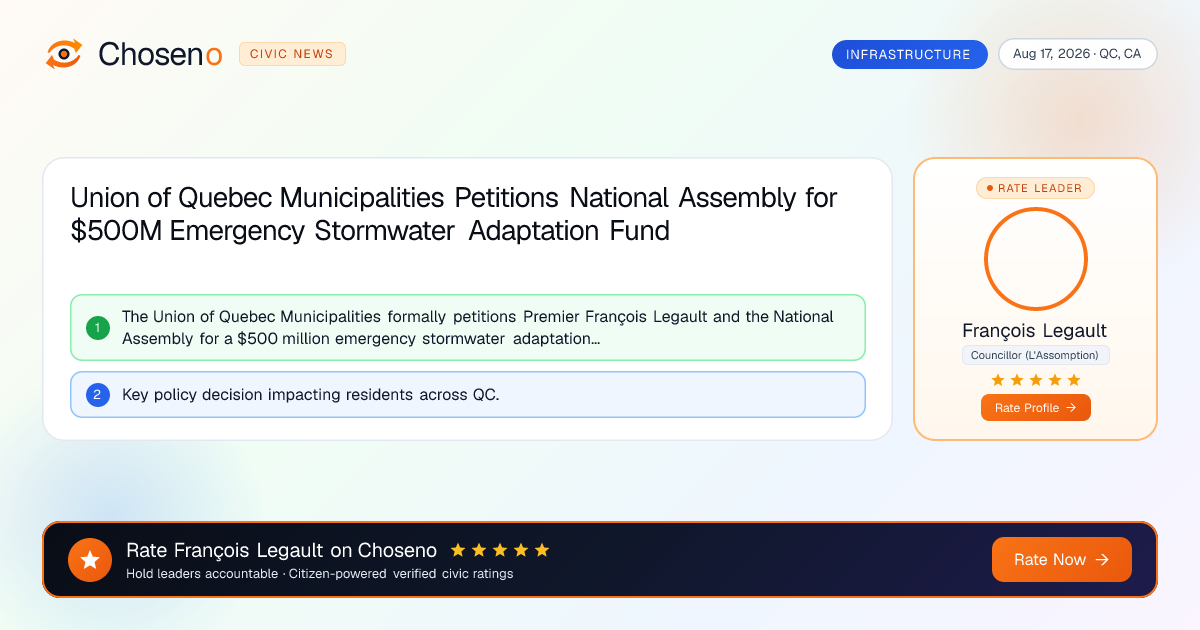
Task: Click "Rate François Legault on Choseno" text
Action: coord(281,550)
